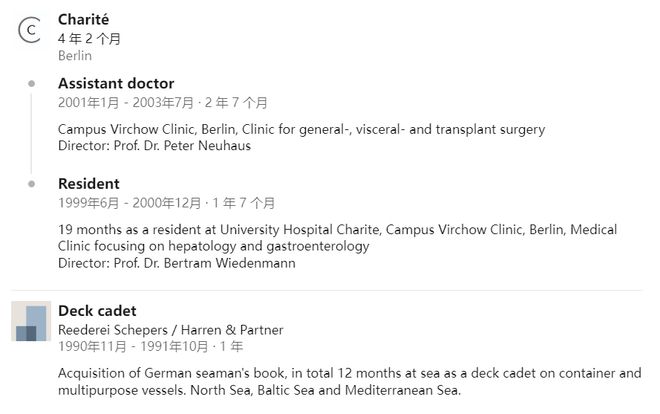Click the Resident 1999–2000 date range
This screenshot has width=660, height=414.
166,202
